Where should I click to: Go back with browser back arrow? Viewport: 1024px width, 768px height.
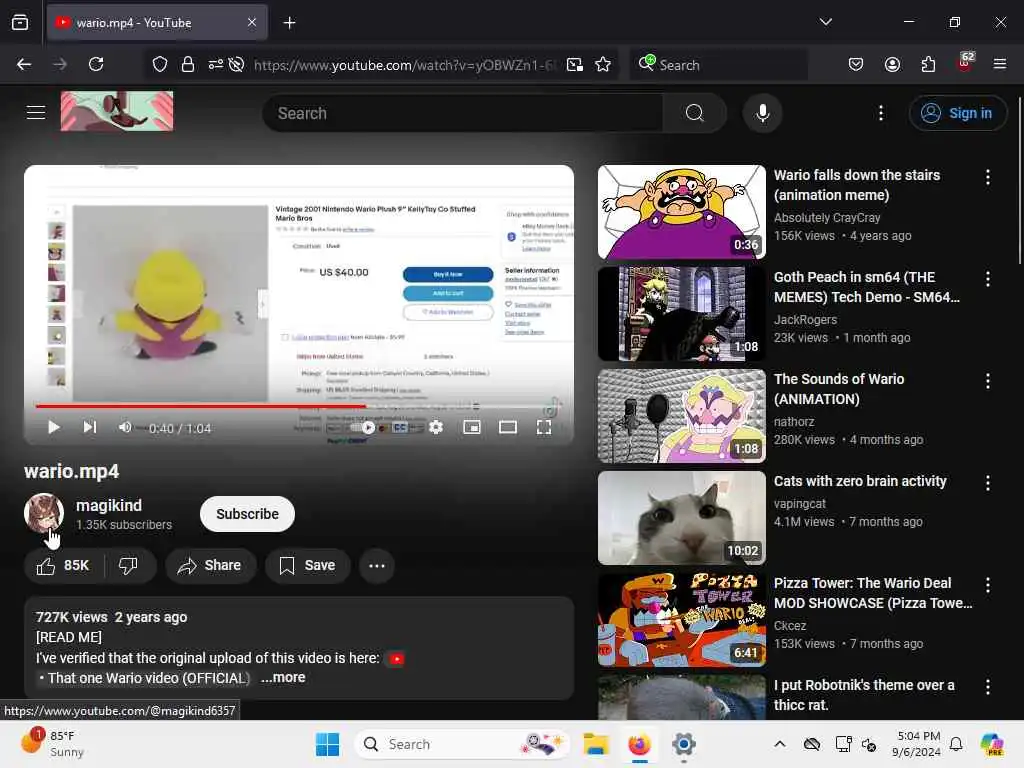(x=24, y=64)
